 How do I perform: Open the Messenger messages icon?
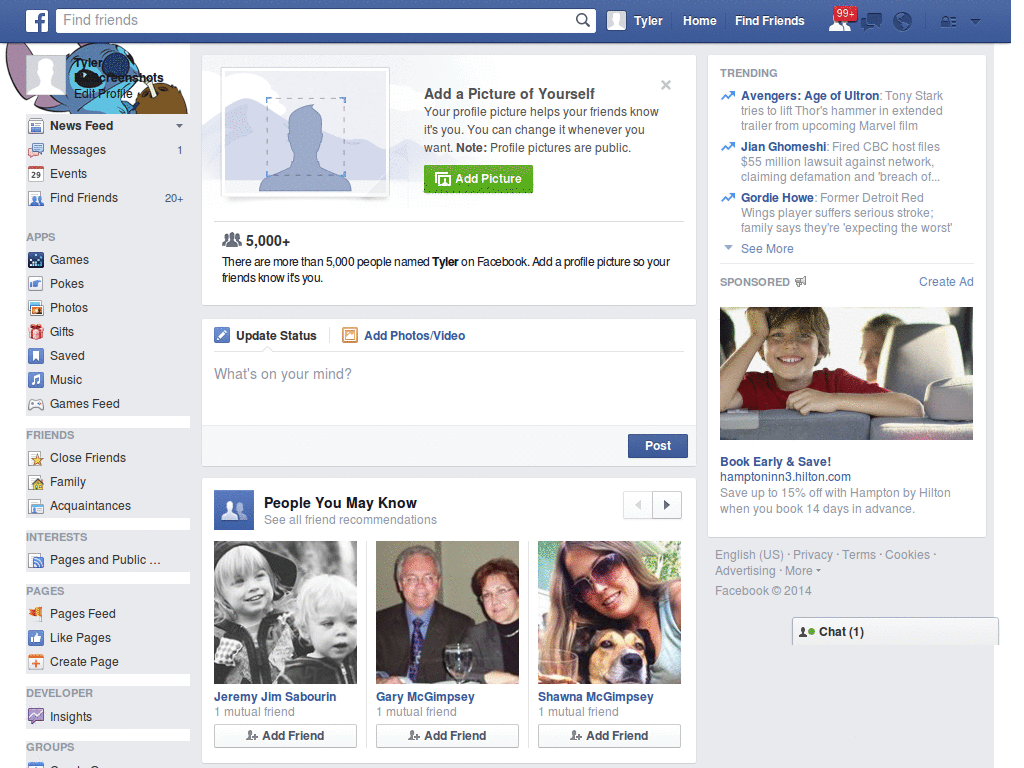tap(871, 20)
